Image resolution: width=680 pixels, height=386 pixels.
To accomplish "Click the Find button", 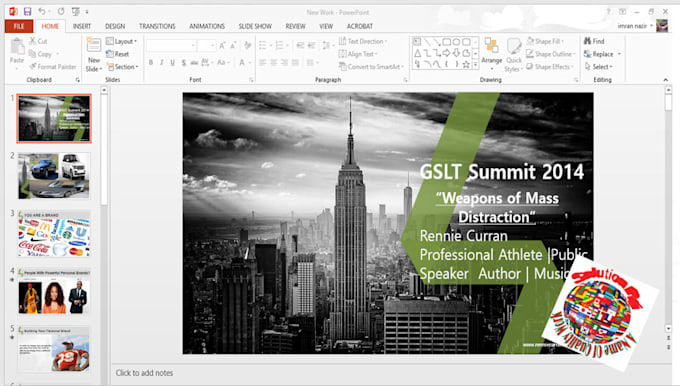I will click(594, 41).
